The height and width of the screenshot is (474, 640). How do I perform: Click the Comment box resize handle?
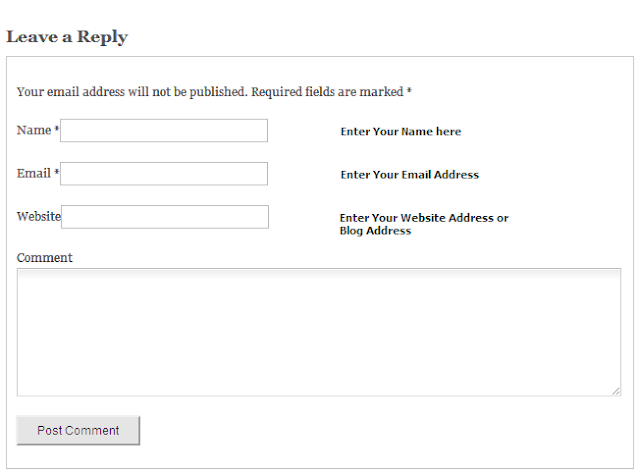click(616, 391)
